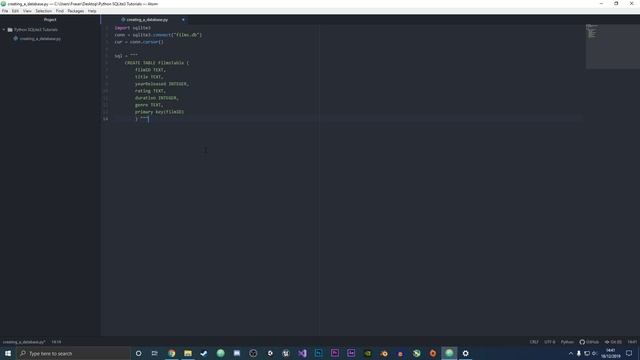This screenshot has width=640, height=360.
Task: Open the Edit menu
Action: [16, 11]
